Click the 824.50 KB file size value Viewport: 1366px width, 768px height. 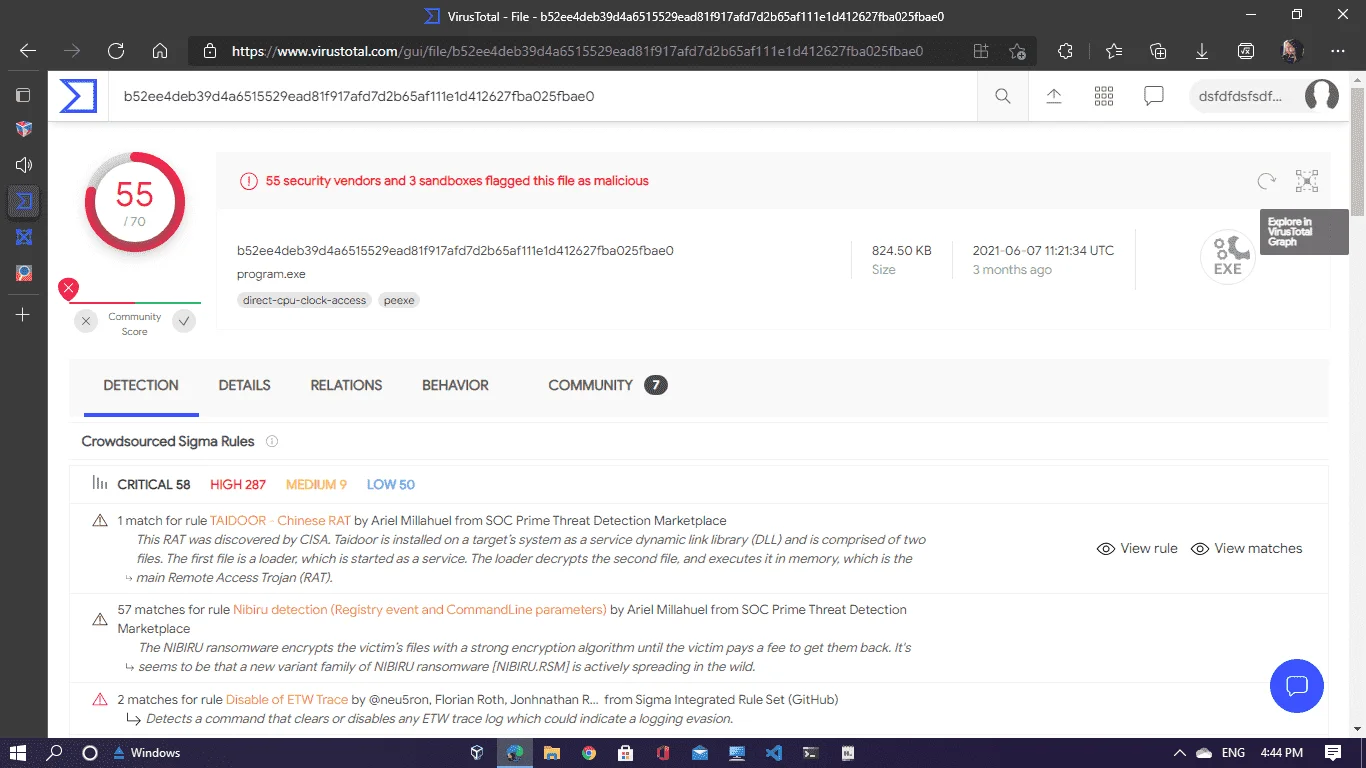click(x=901, y=251)
